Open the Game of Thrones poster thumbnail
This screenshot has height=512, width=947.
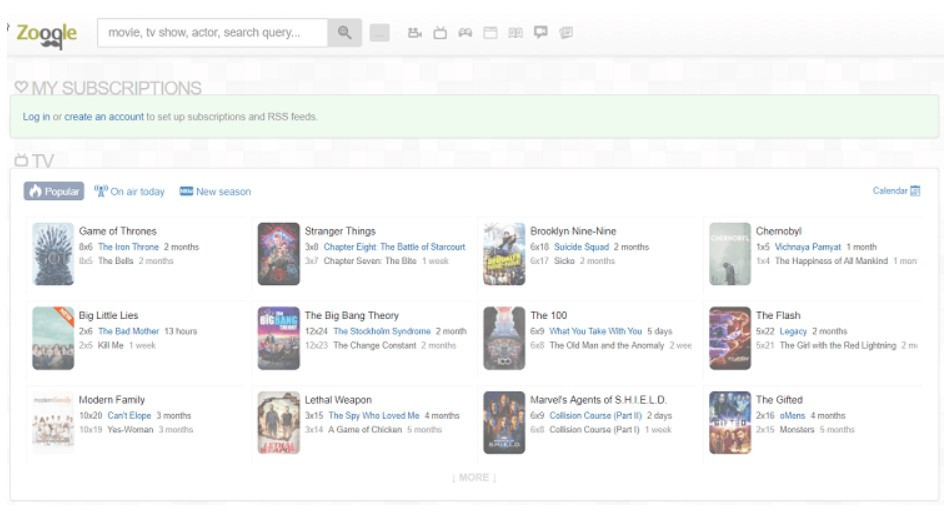tap(53, 254)
